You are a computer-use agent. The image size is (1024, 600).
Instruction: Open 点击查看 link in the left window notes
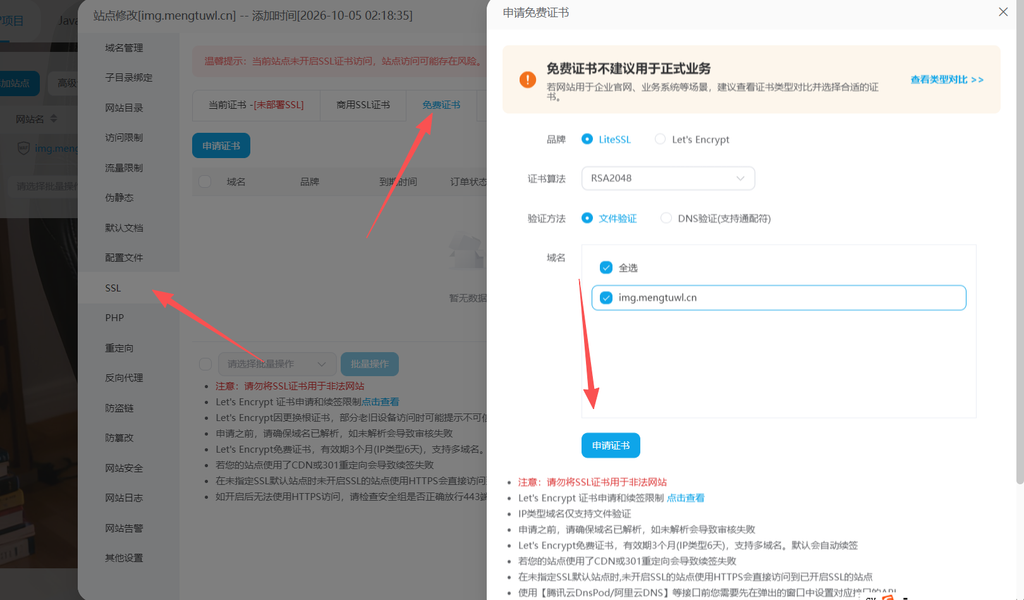[380, 402]
